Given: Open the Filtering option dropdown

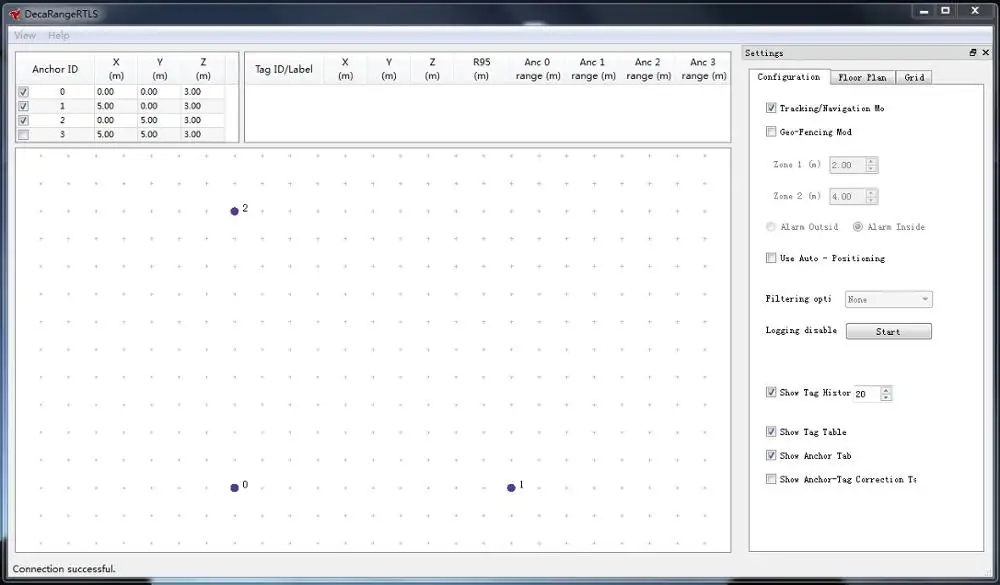Looking at the screenshot, I should (x=888, y=299).
